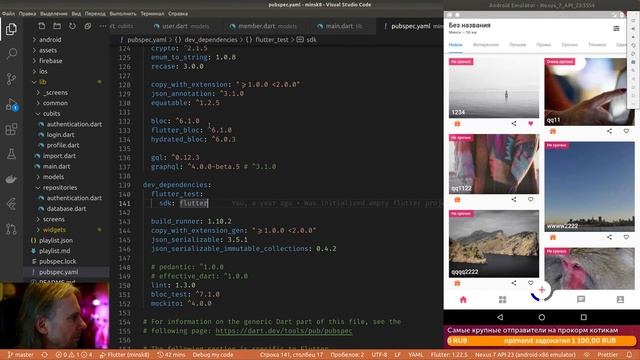Open explorer more actions ellipsis
This screenshot has width=640, height=360.
pos(102,26)
